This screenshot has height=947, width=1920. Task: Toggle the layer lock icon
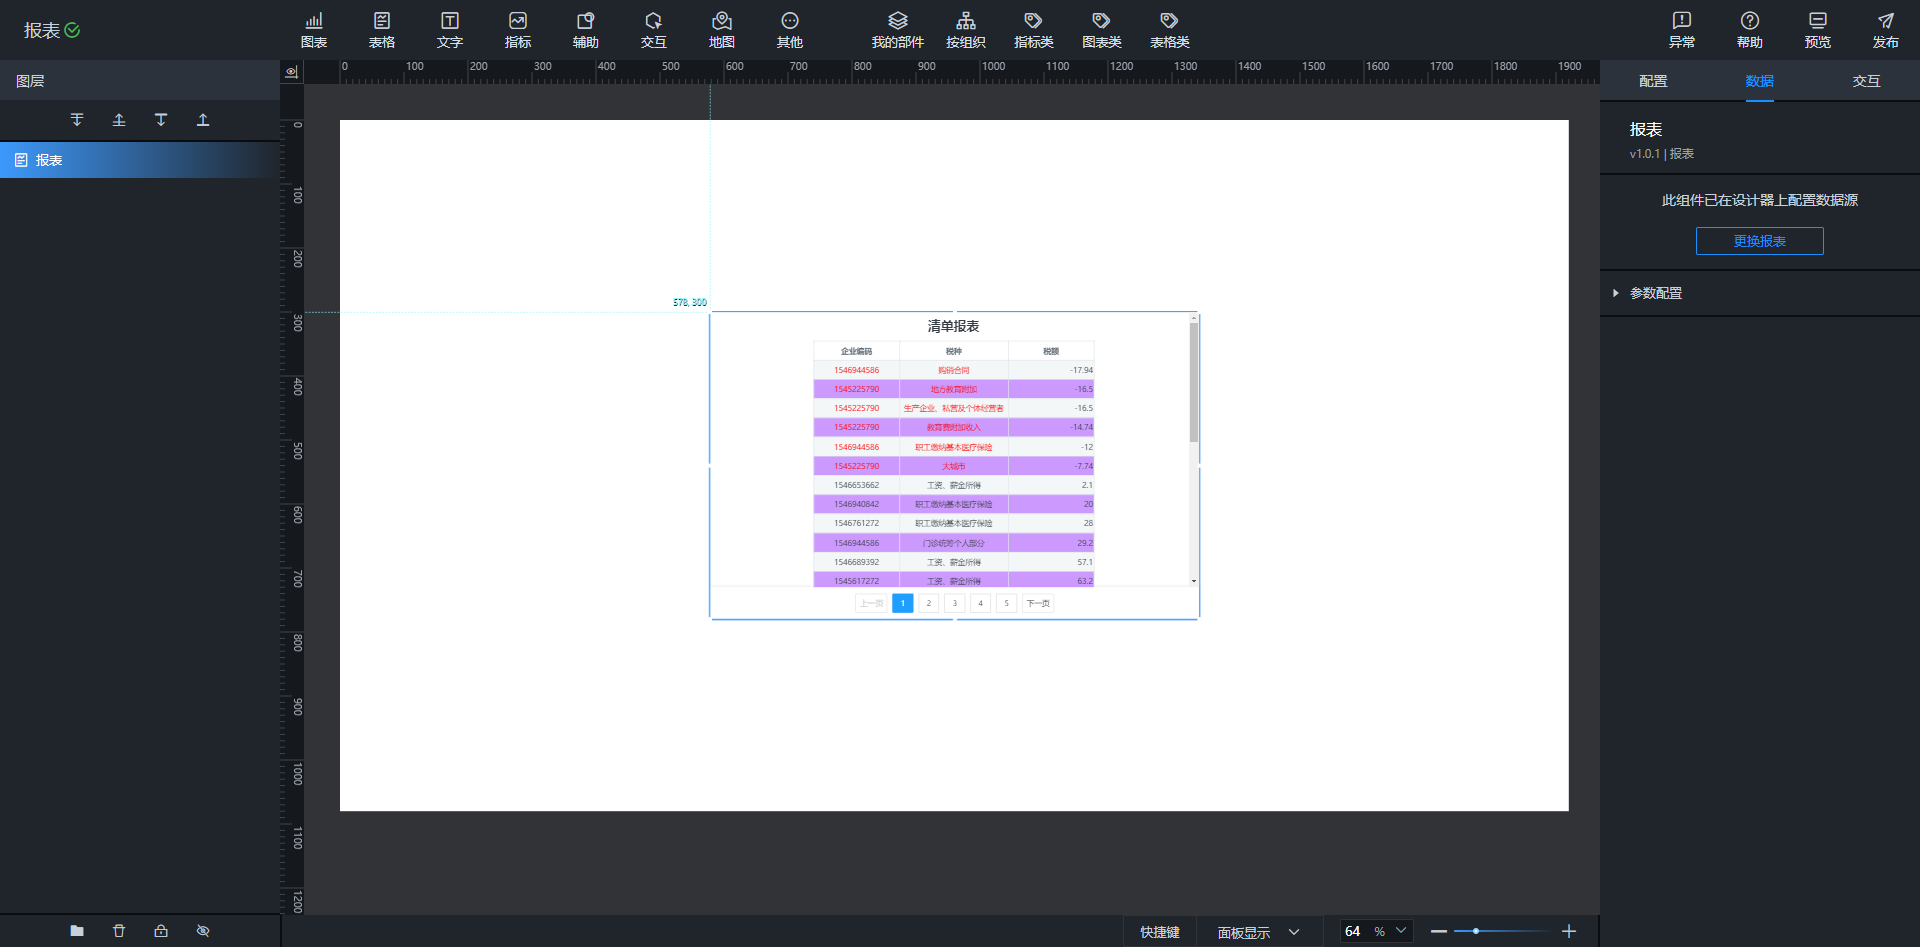coord(161,931)
